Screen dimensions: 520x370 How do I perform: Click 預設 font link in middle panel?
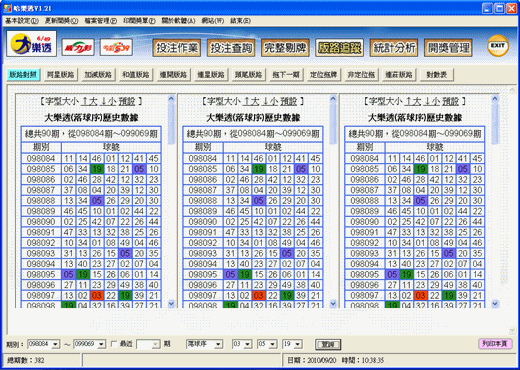tap(289, 101)
